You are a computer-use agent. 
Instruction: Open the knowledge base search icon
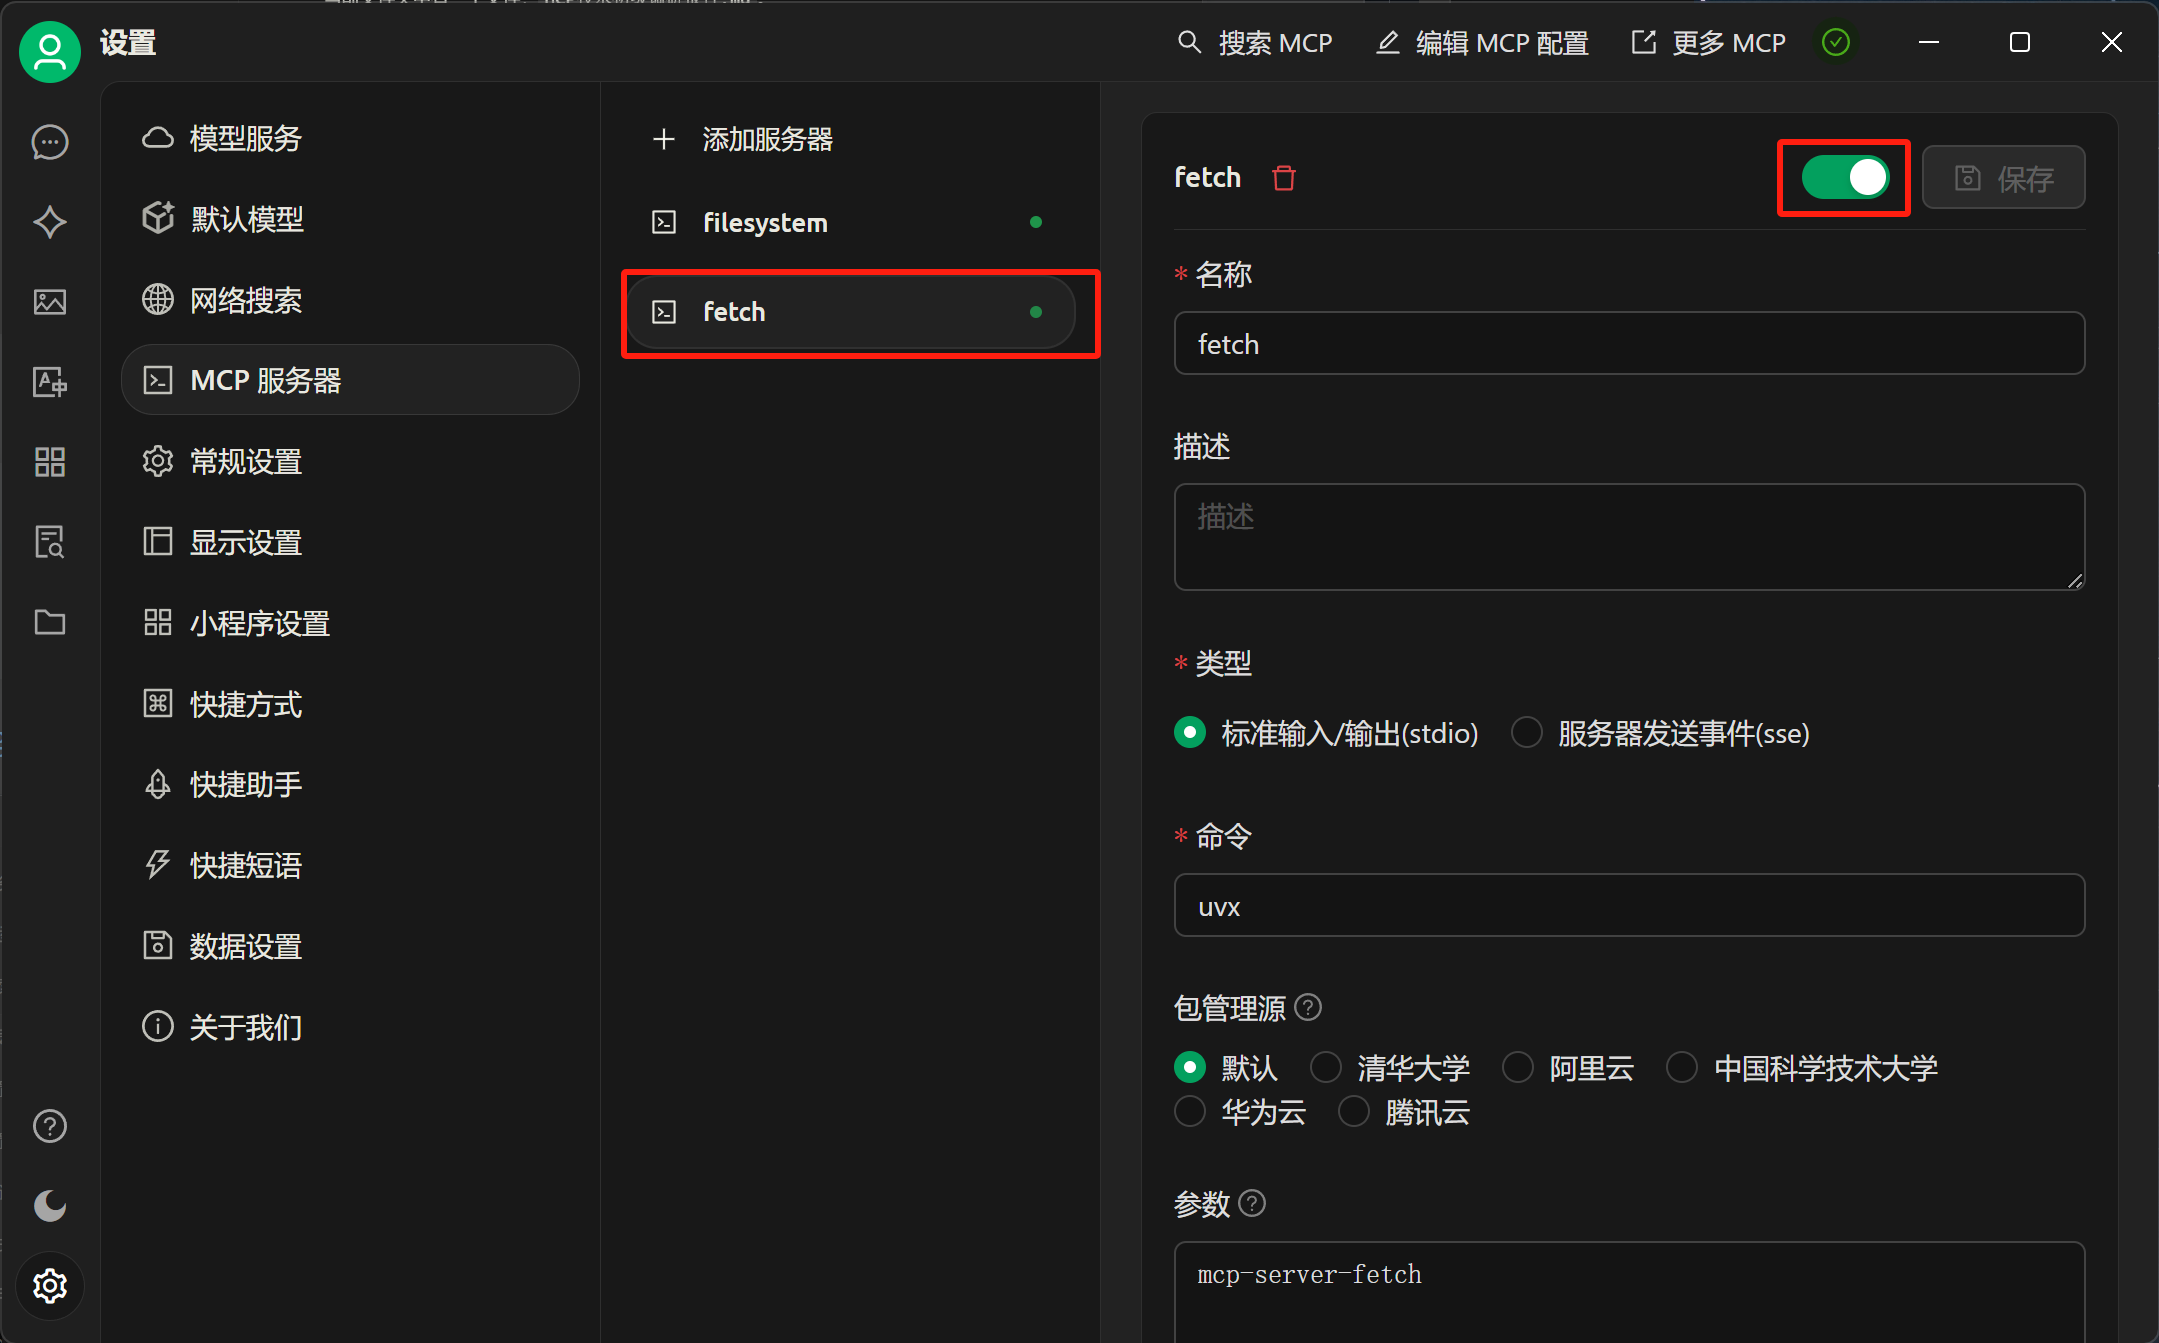coord(50,542)
